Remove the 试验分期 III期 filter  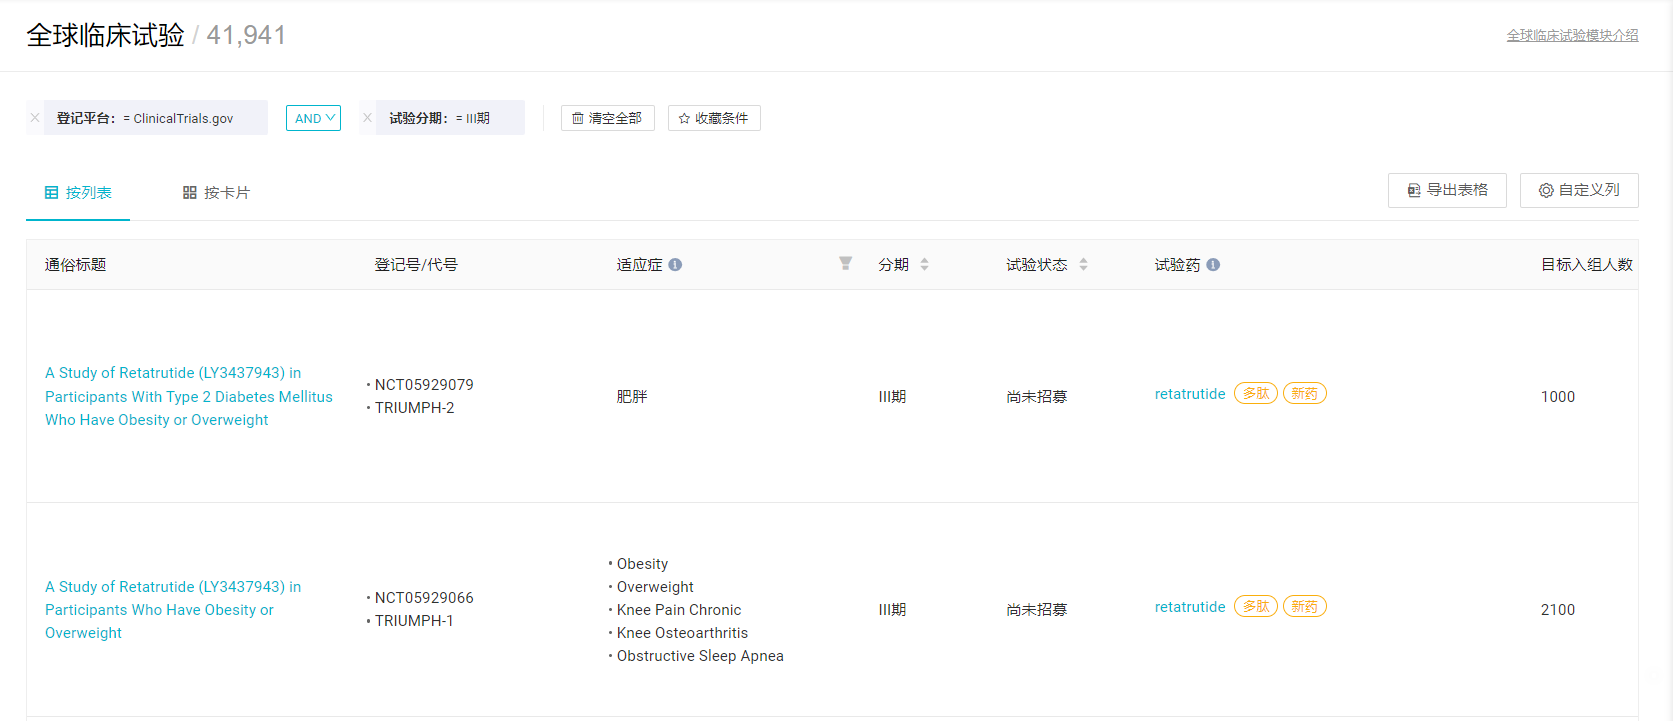pyautogui.click(x=367, y=118)
